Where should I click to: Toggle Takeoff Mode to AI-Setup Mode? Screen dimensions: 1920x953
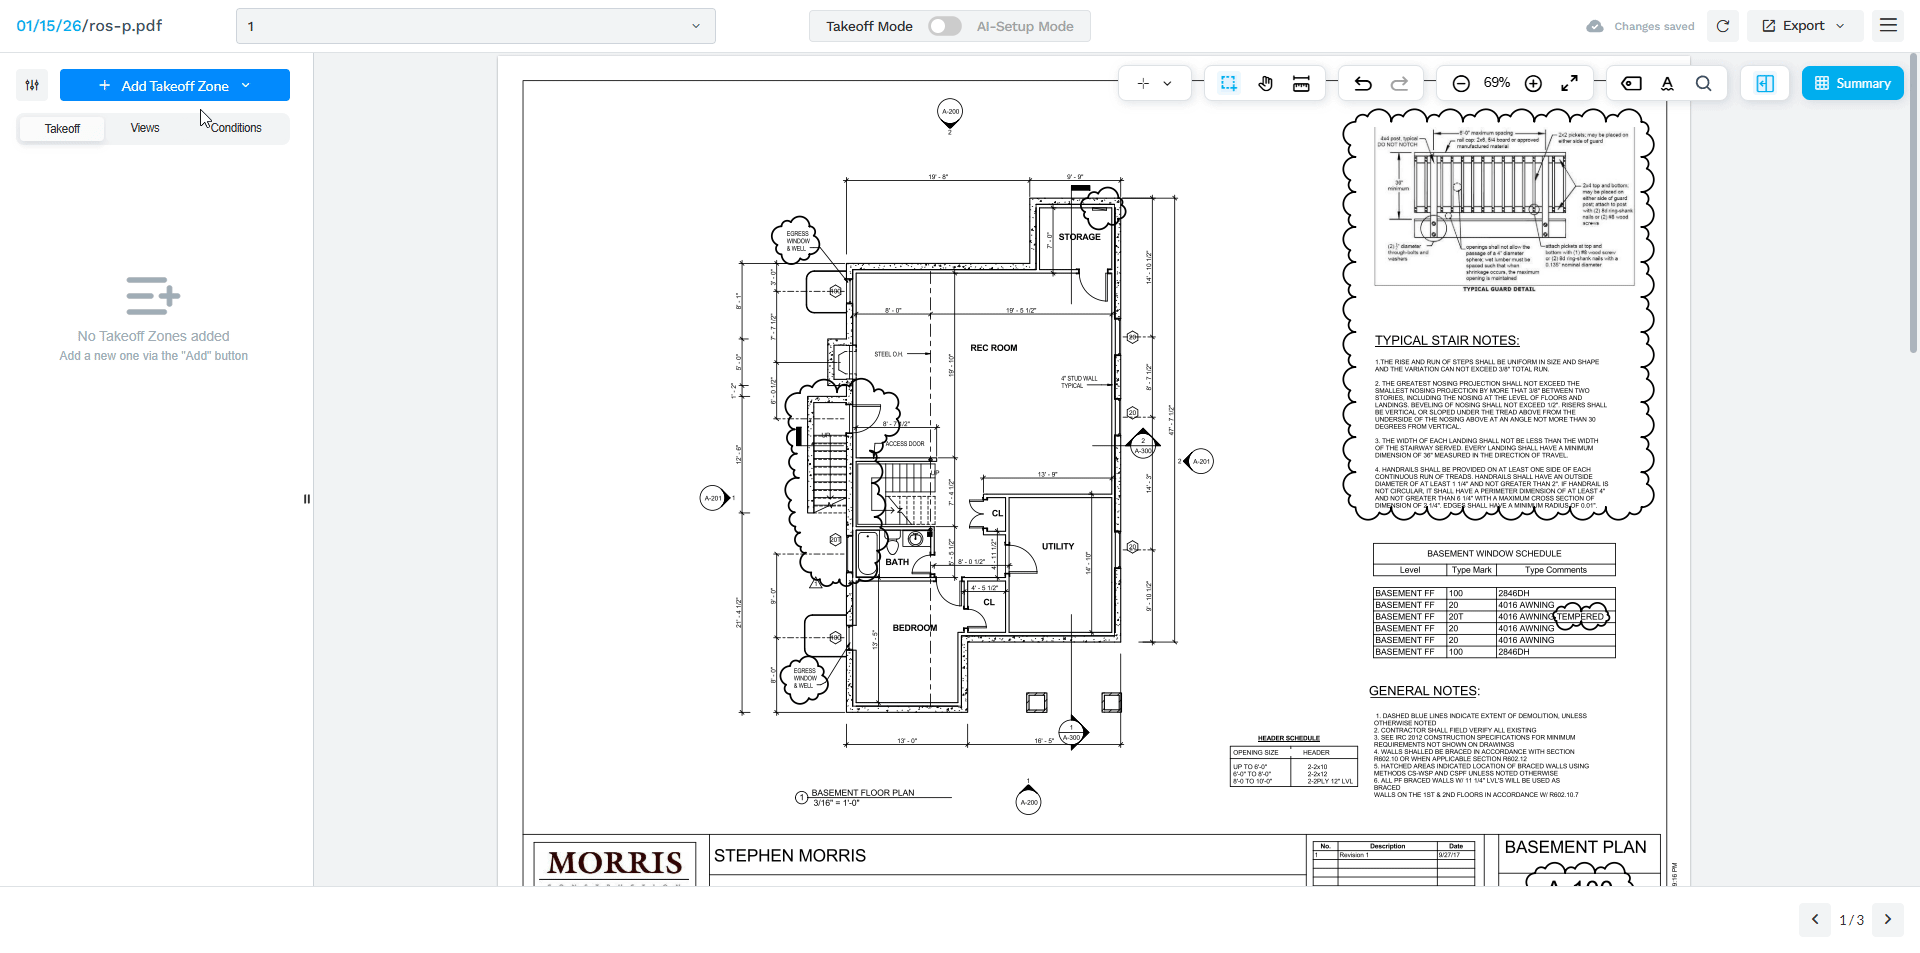(944, 26)
